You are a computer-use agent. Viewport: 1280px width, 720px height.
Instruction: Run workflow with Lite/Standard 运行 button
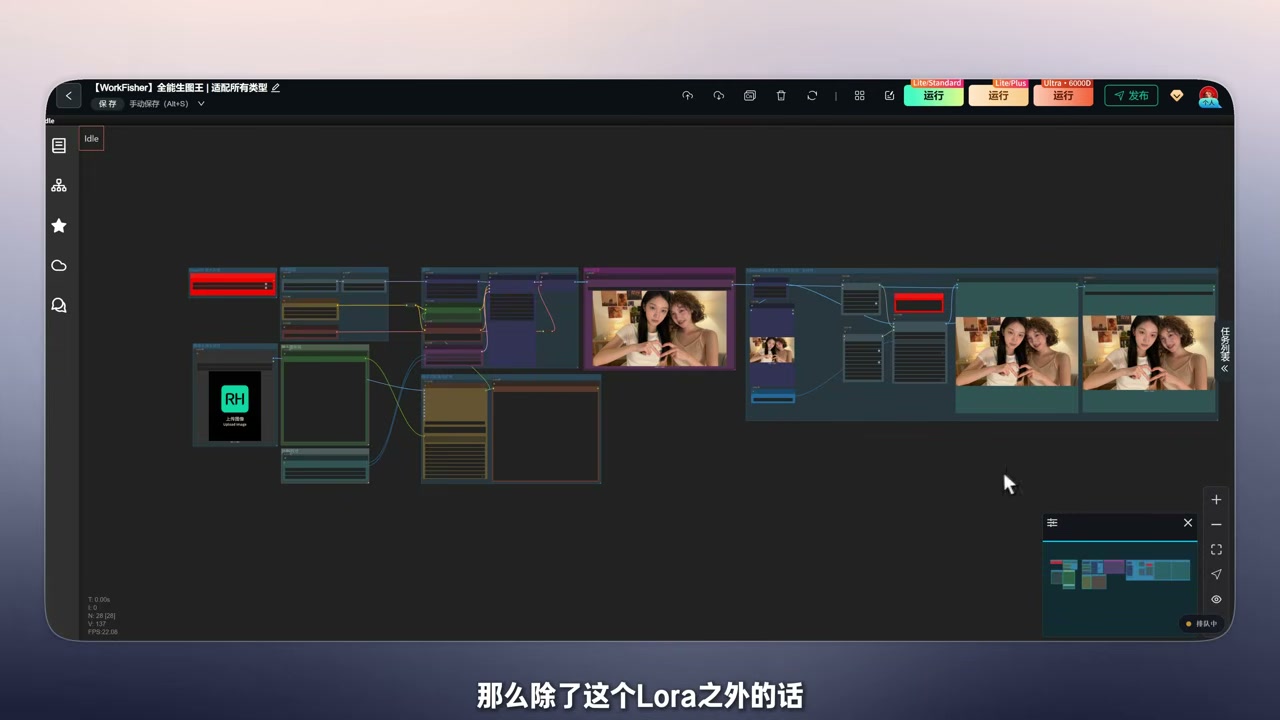coord(933,96)
